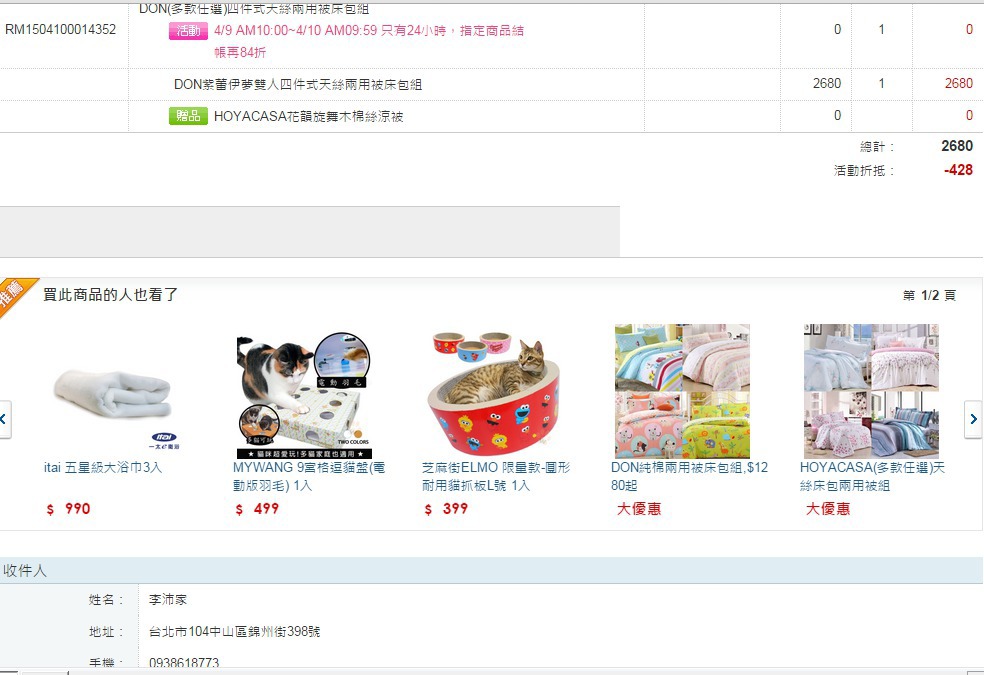Click the 第 1/2 頁 page indicator
This screenshot has width=984, height=675.
(x=929, y=295)
